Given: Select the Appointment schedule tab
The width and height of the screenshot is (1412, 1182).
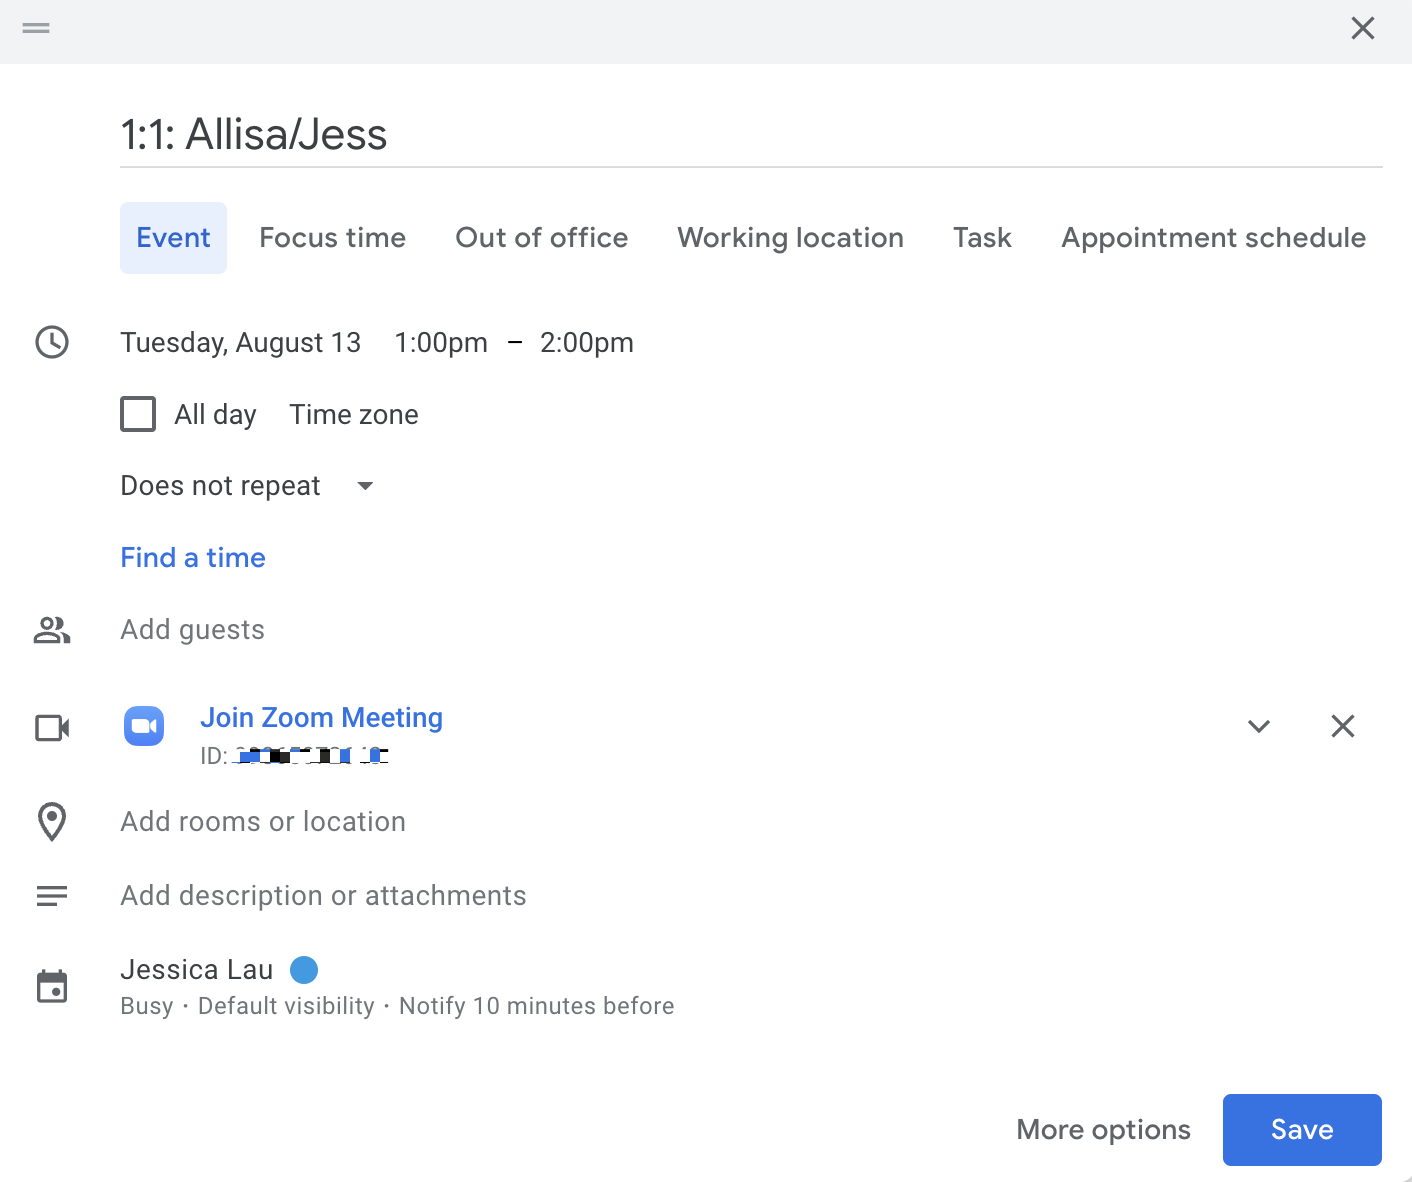Looking at the screenshot, I should tap(1213, 238).
